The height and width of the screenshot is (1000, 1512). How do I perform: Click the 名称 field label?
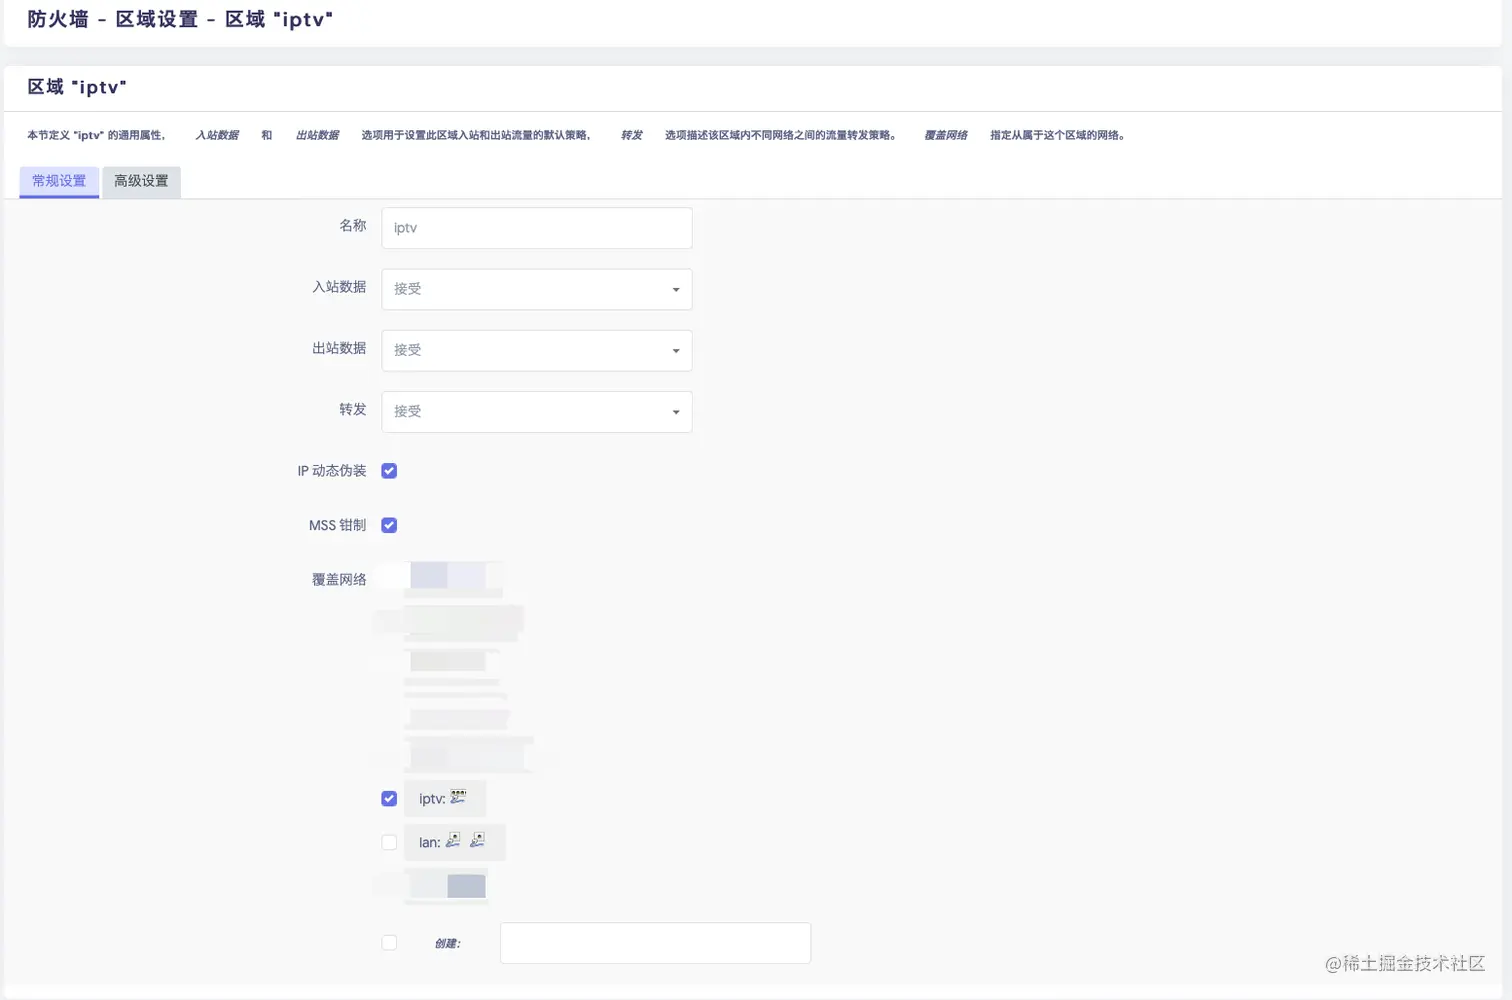point(353,226)
